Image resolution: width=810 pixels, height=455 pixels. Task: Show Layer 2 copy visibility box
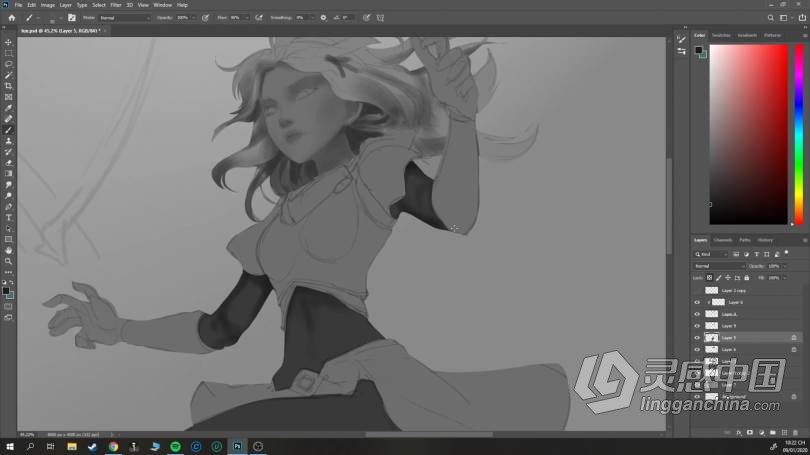[x=697, y=291]
